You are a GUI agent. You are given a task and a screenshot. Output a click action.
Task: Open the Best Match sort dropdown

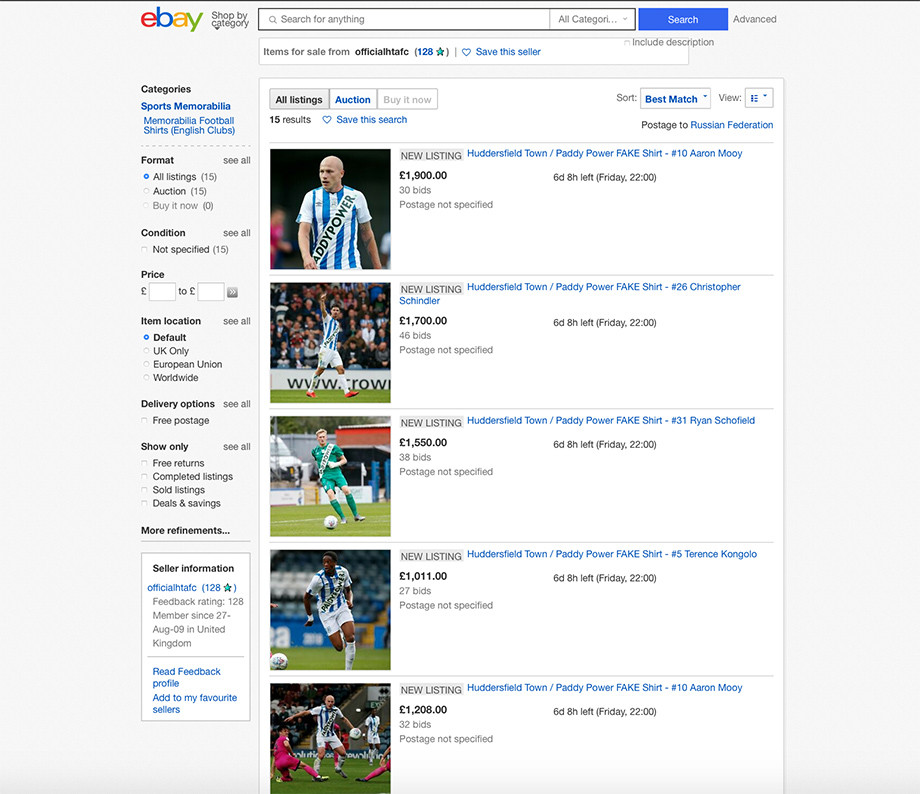(675, 99)
